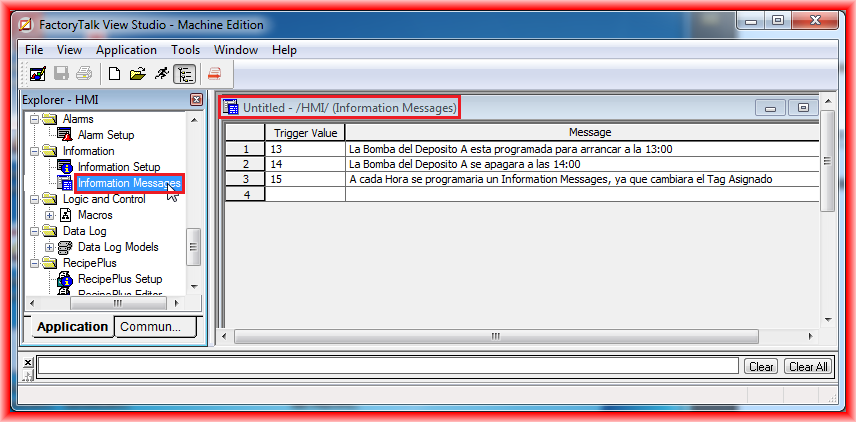Viewport: 856px width, 422px height.
Task: Expand the Data Log Models node
Action: pos(50,247)
